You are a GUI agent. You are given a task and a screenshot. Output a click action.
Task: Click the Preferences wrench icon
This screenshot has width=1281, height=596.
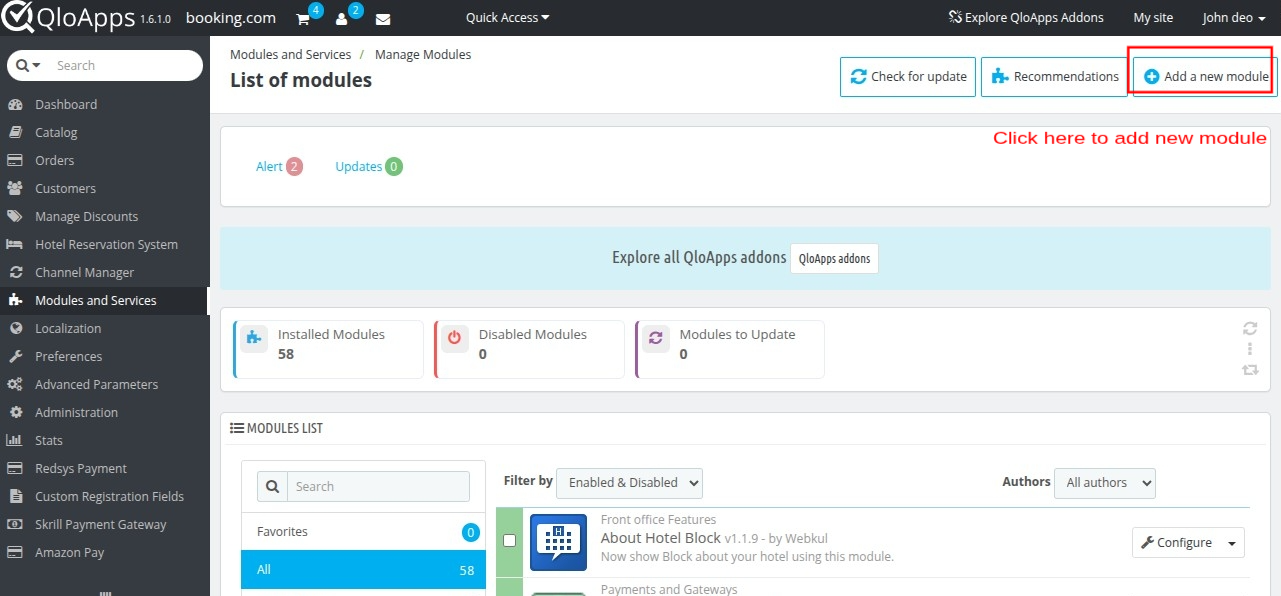click(x=15, y=356)
